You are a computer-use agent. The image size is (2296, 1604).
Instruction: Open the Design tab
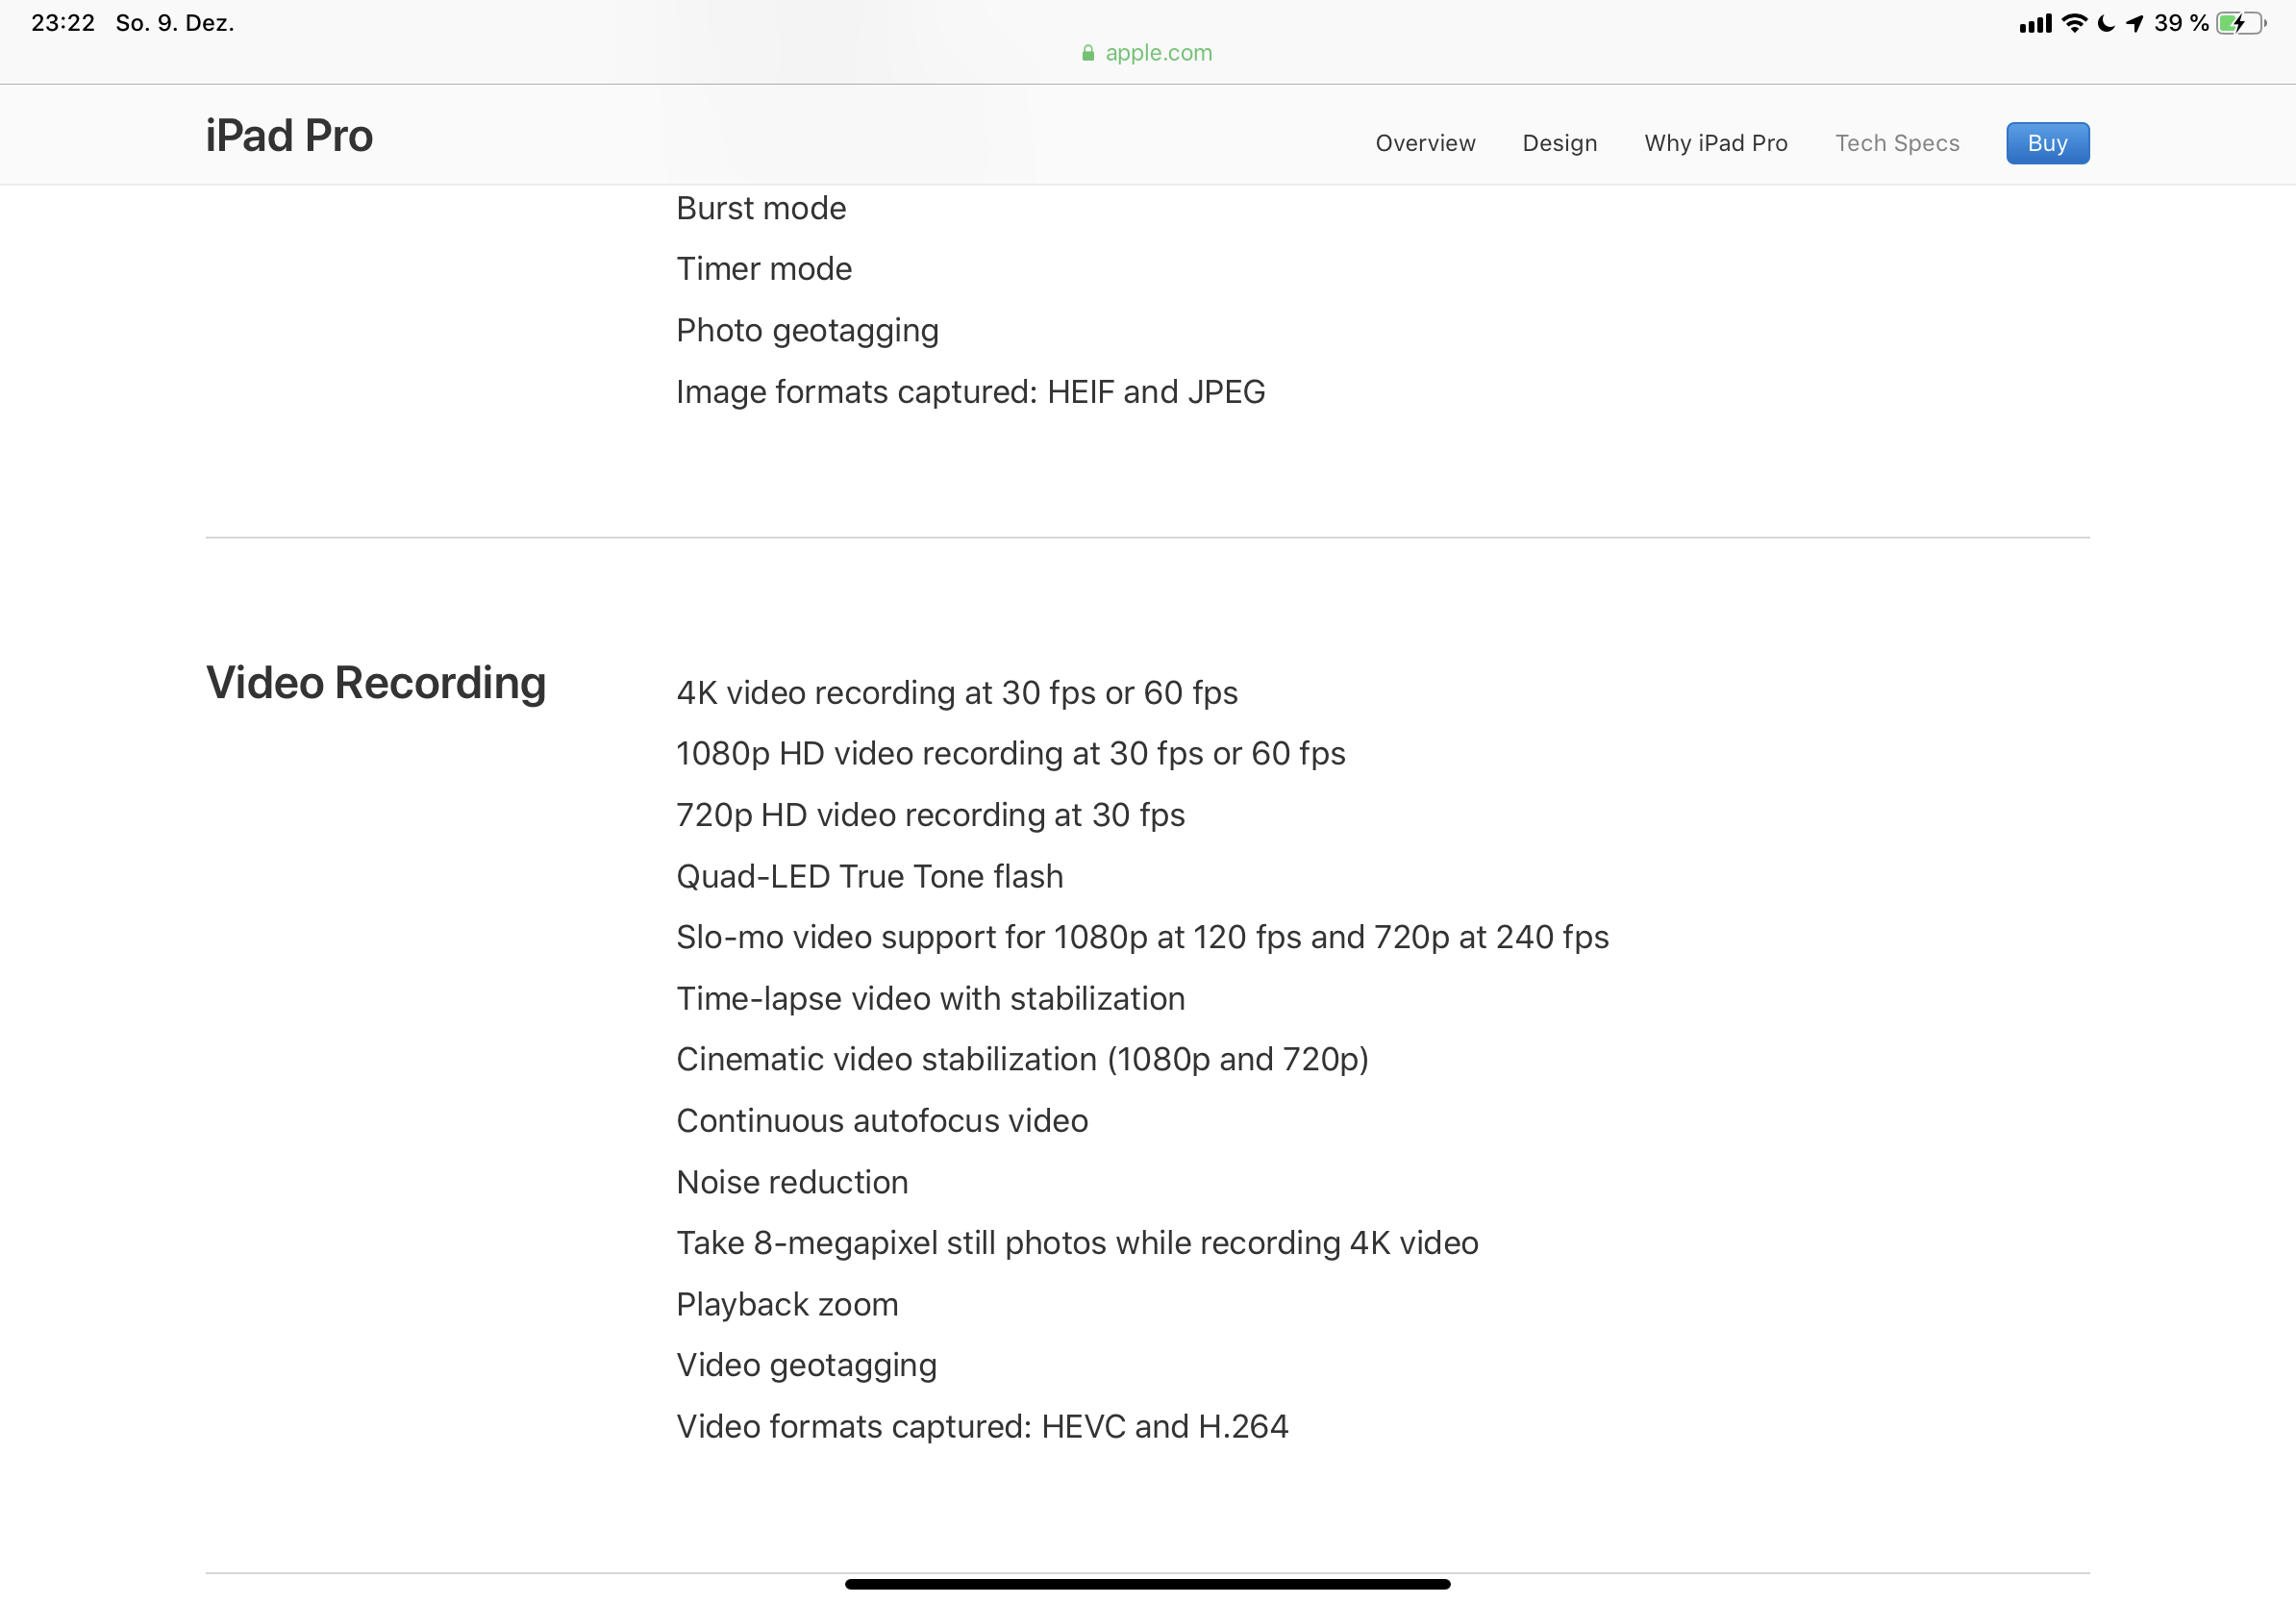point(1559,143)
